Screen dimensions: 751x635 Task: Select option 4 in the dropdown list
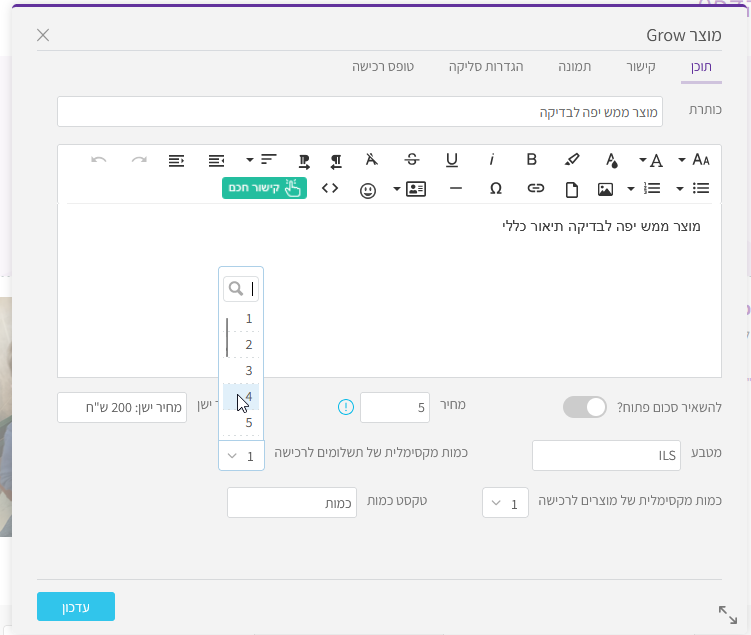coord(241,396)
